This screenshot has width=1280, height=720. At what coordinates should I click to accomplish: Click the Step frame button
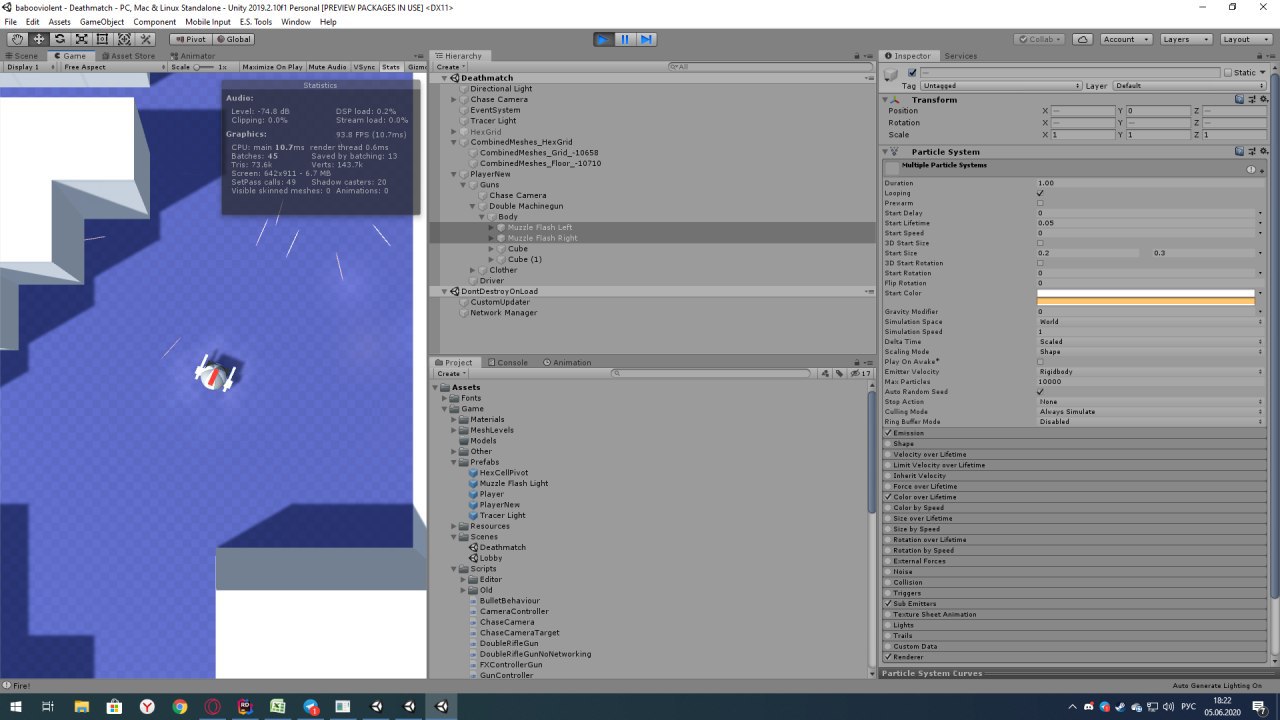[646, 39]
